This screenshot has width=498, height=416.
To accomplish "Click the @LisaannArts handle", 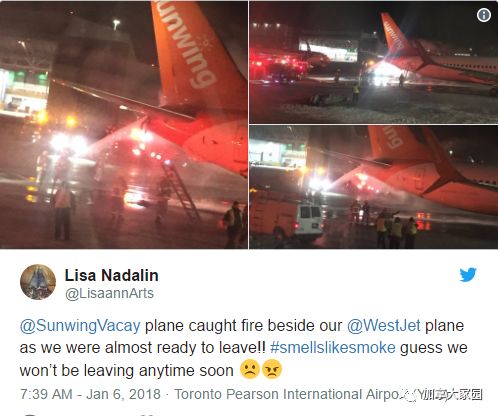I will tap(109, 293).
